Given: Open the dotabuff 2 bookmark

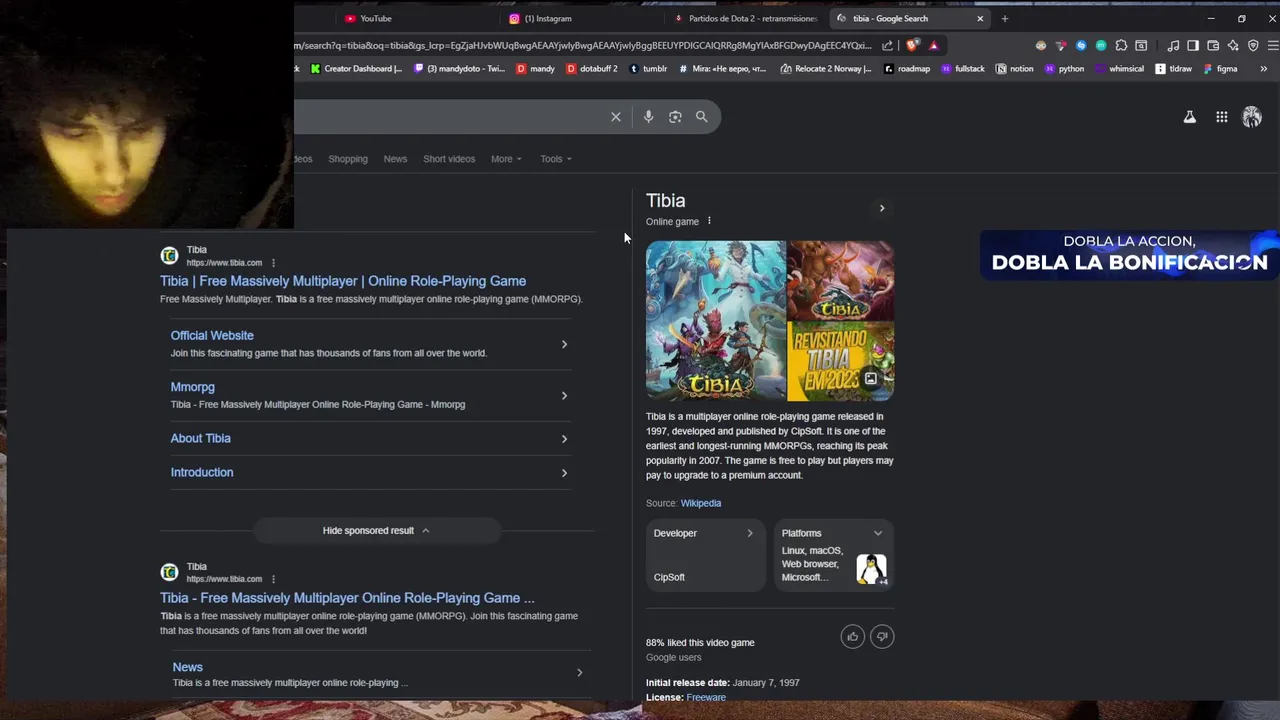Looking at the screenshot, I should point(592,69).
